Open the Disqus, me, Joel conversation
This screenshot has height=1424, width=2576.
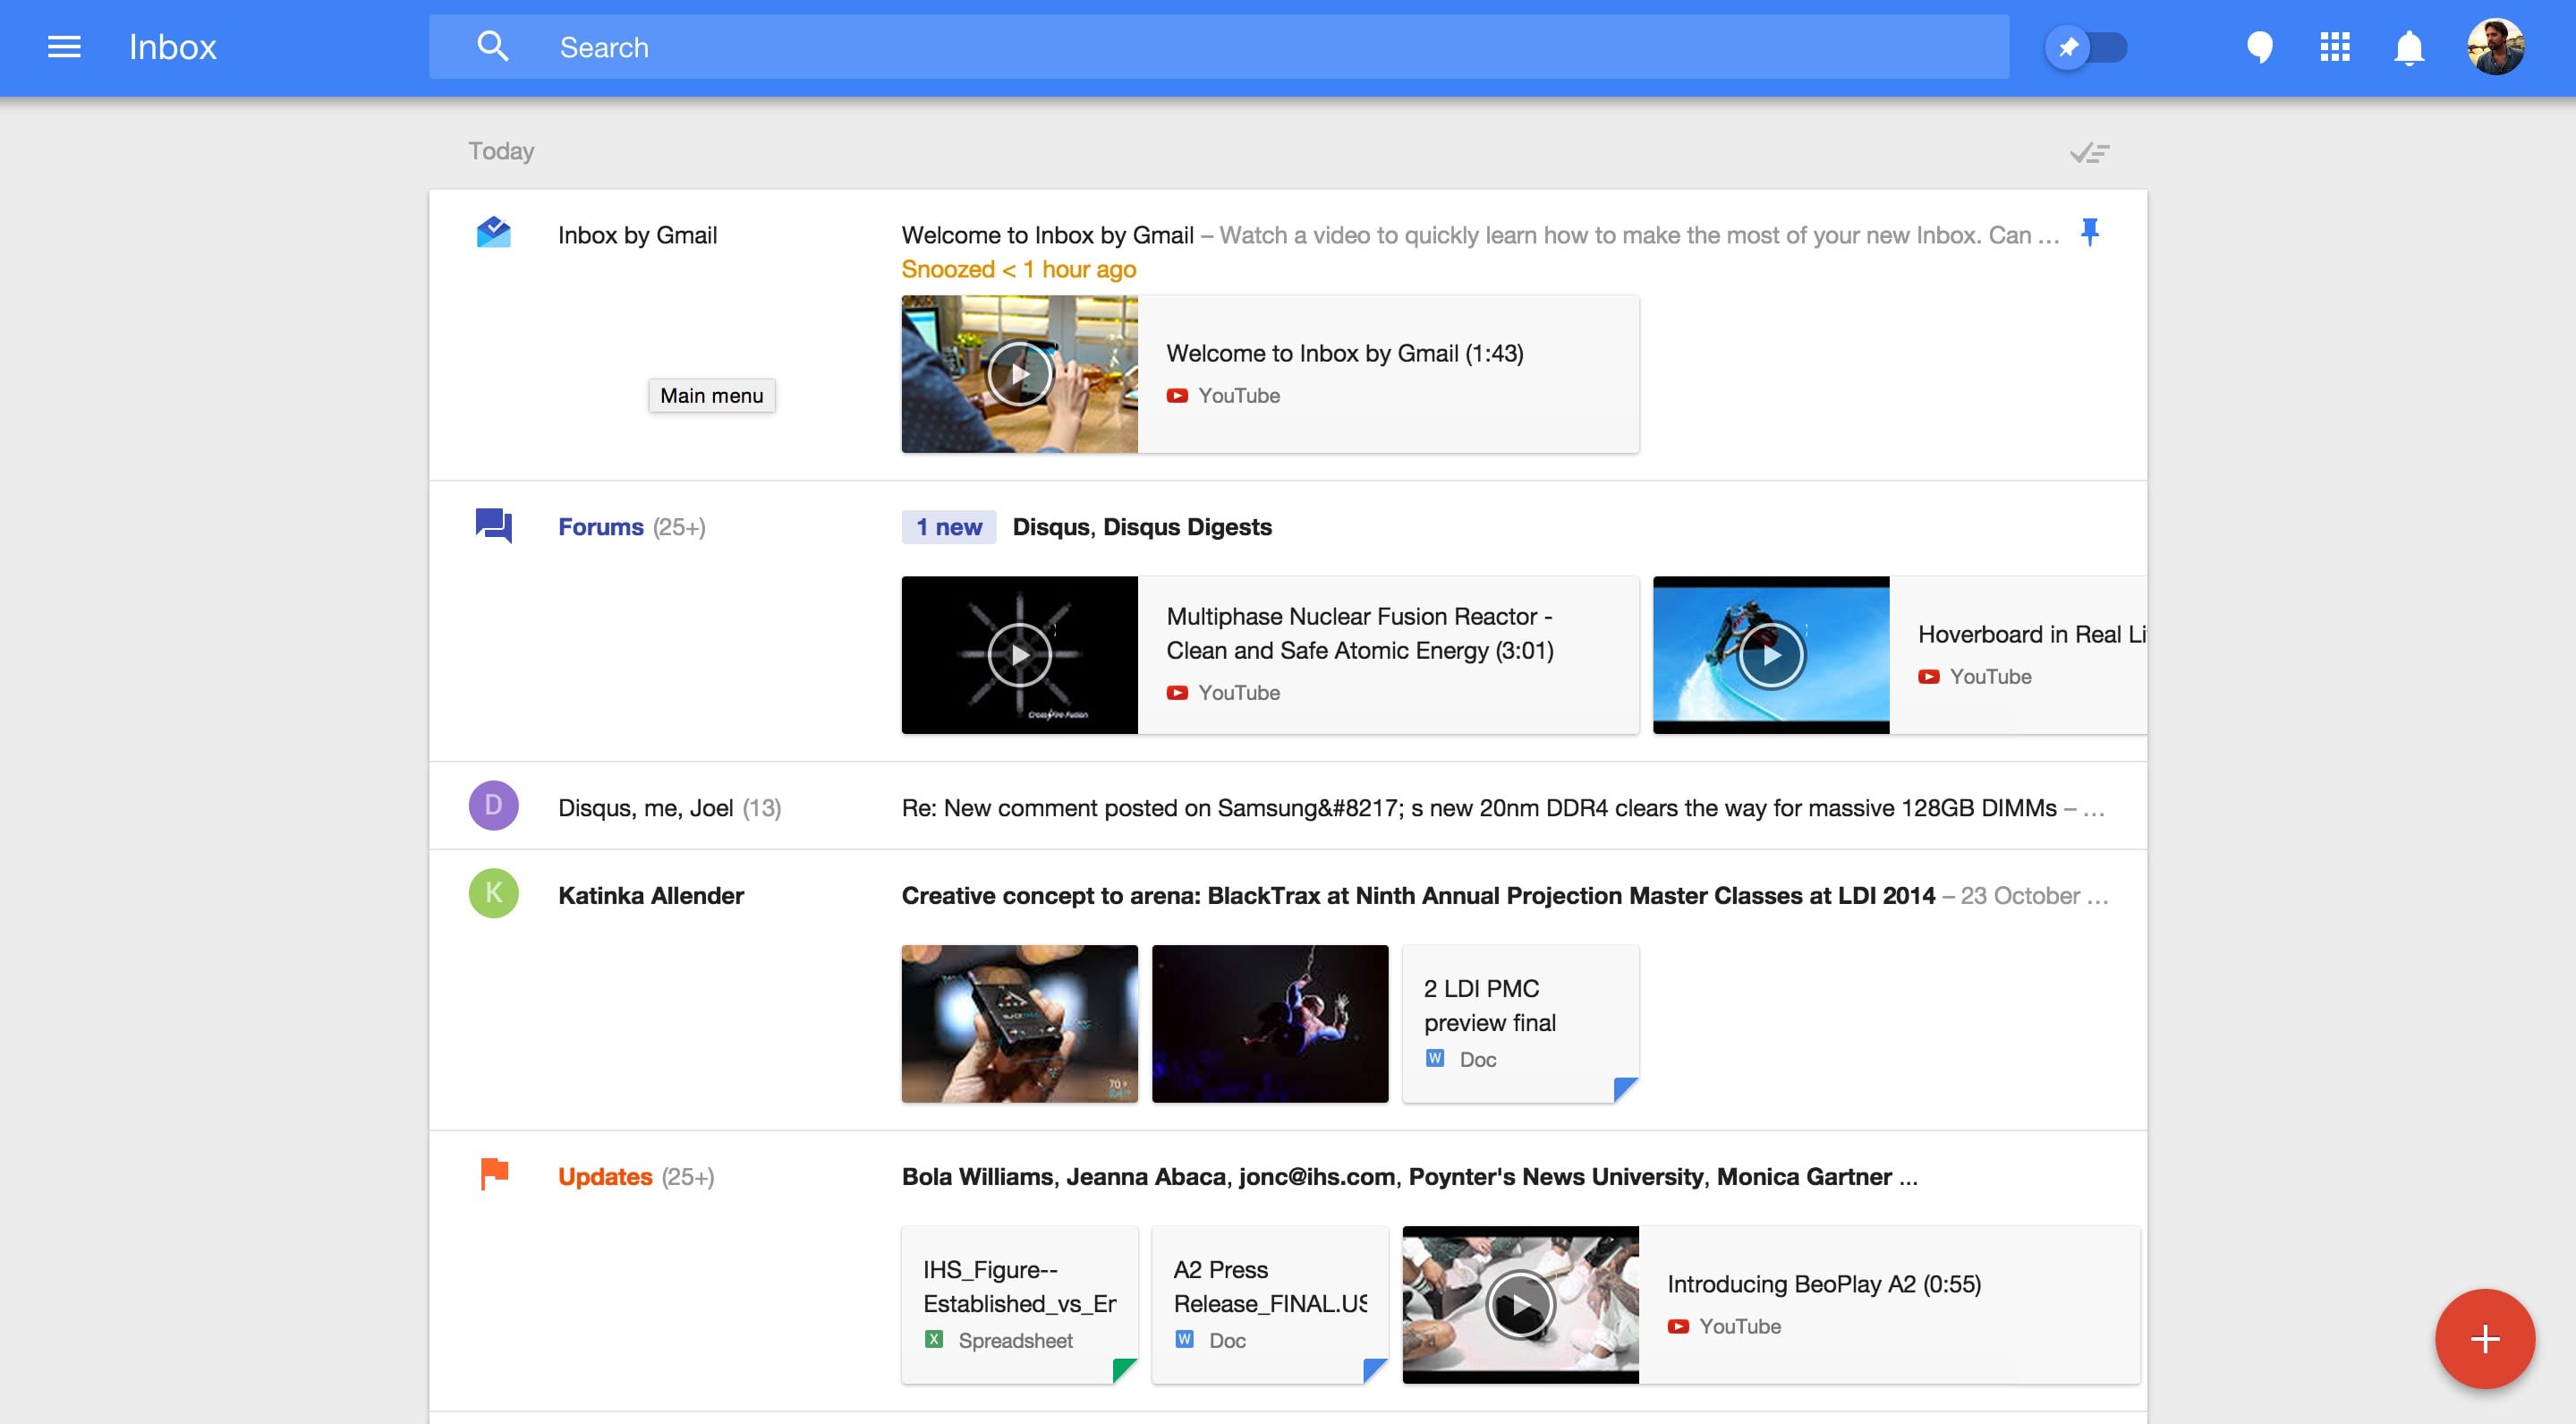[669, 808]
